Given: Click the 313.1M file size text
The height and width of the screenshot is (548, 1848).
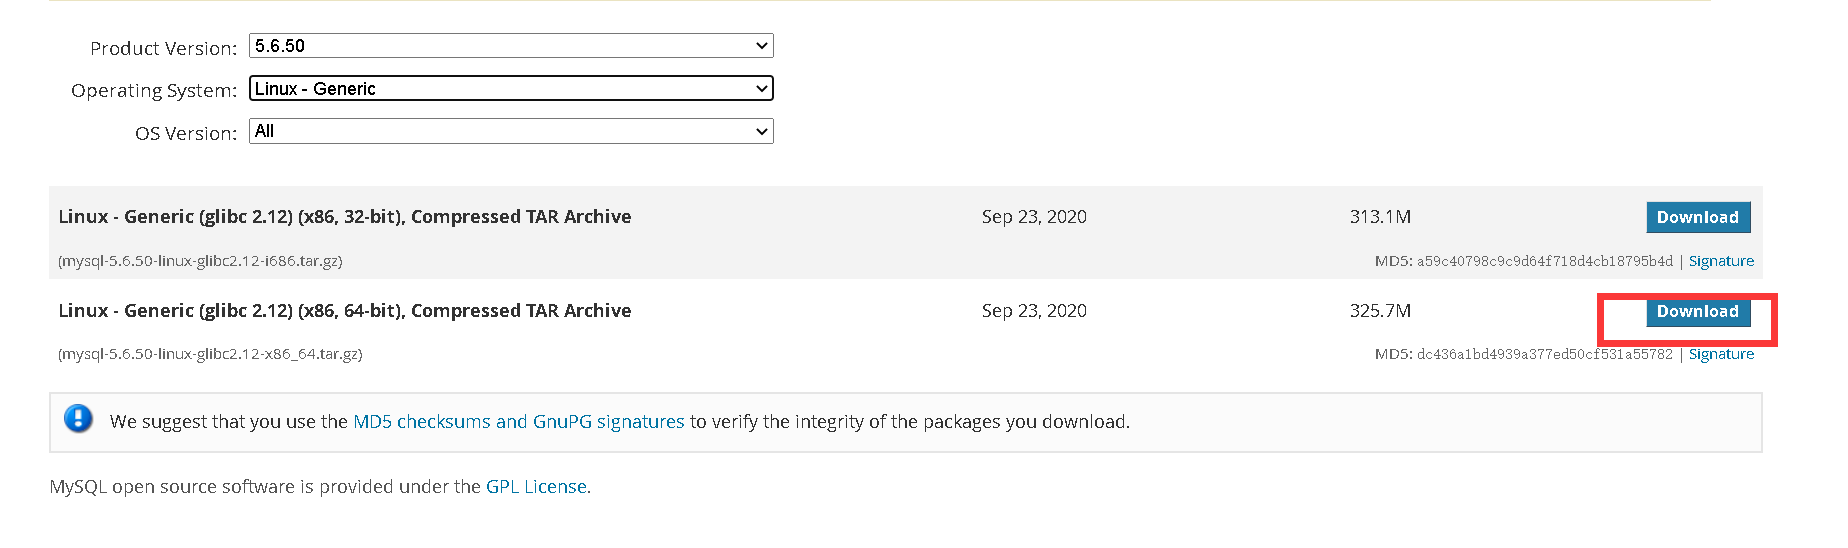Looking at the screenshot, I should [x=1379, y=217].
